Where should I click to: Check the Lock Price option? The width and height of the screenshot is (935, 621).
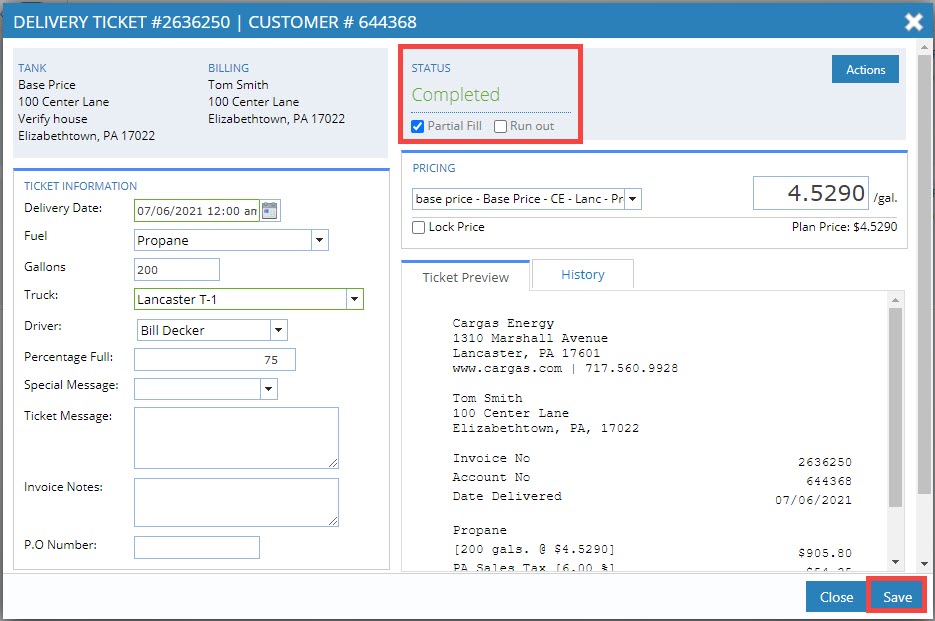tap(419, 227)
